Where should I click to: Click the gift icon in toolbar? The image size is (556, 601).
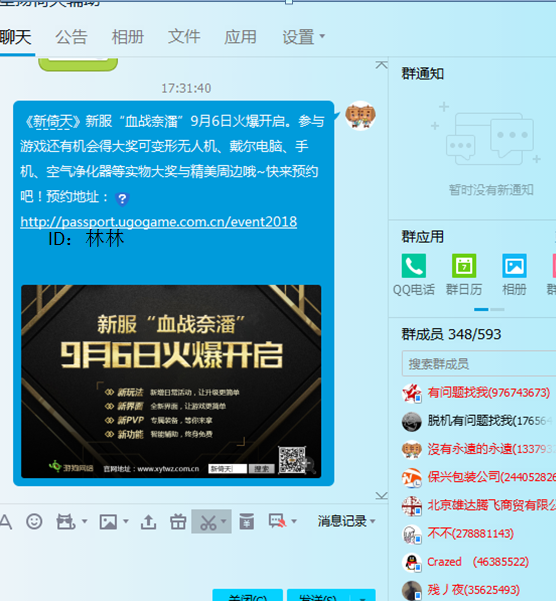(178, 522)
